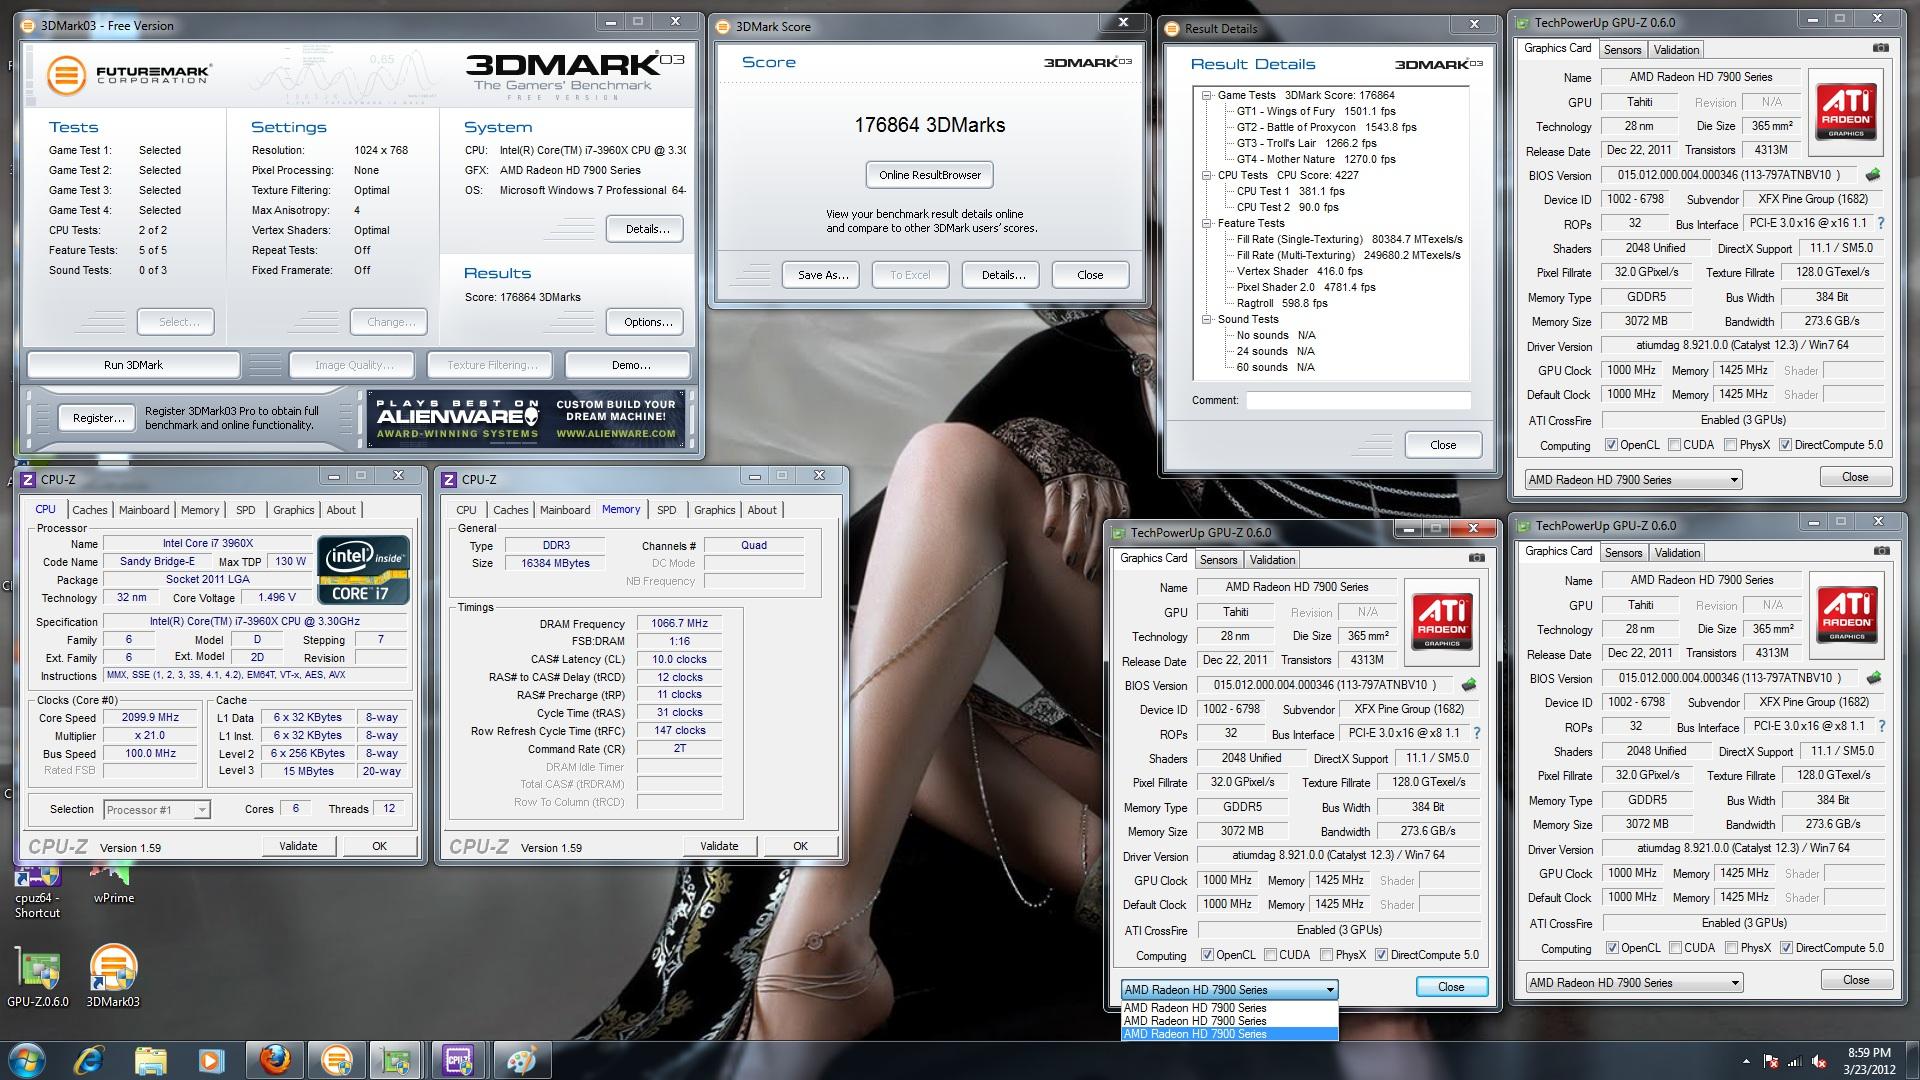Select 'GT1 - Wings of Fury' result row
This screenshot has width=1920, height=1080.
1316,111
